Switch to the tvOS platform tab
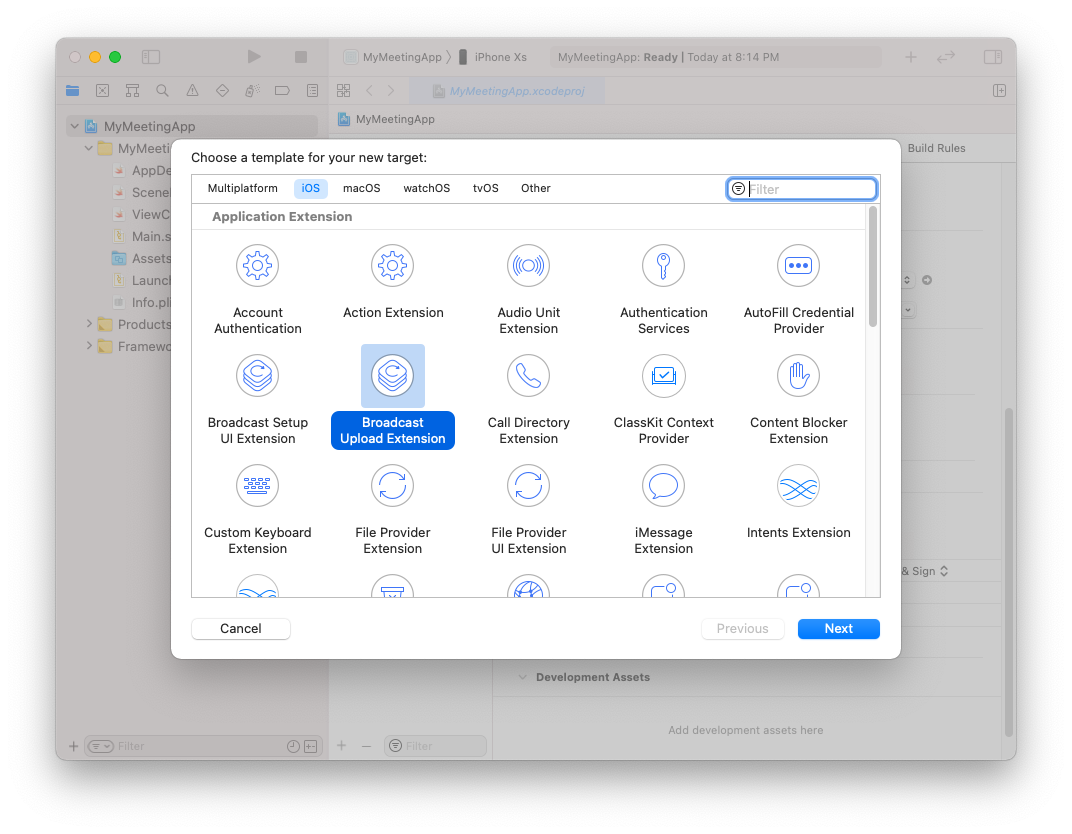This screenshot has height=834, width=1072. (x=485, y=188)
